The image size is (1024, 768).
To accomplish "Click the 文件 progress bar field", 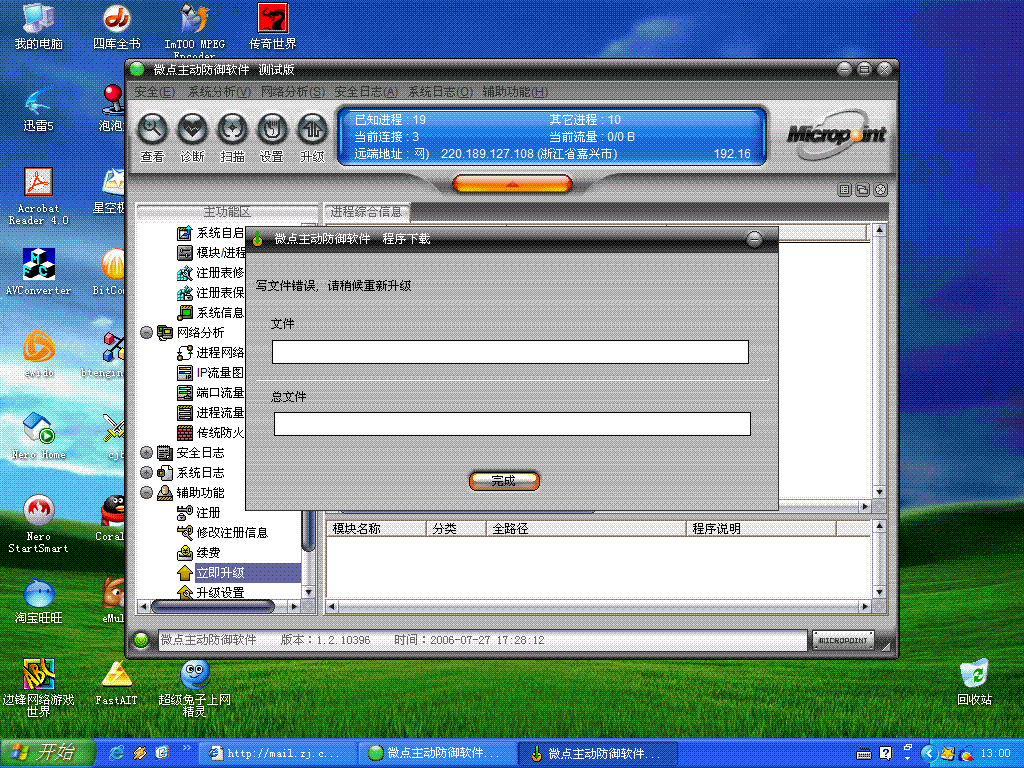I will pos(510,352).
